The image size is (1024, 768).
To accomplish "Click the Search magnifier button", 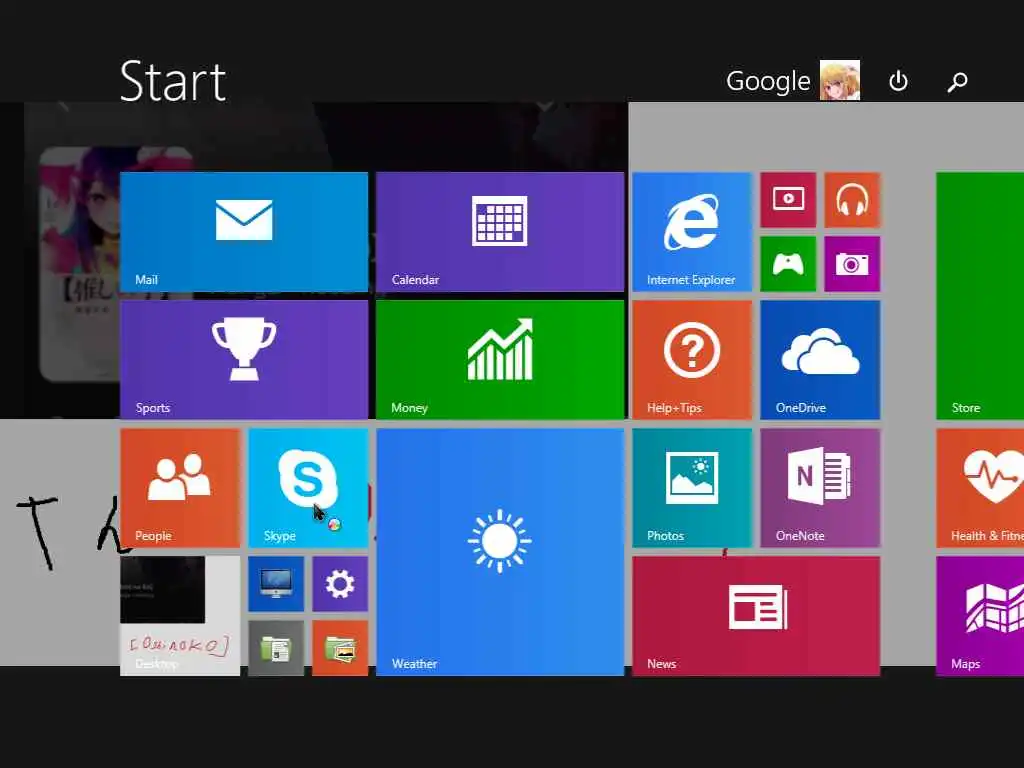I will coord(957,82).
